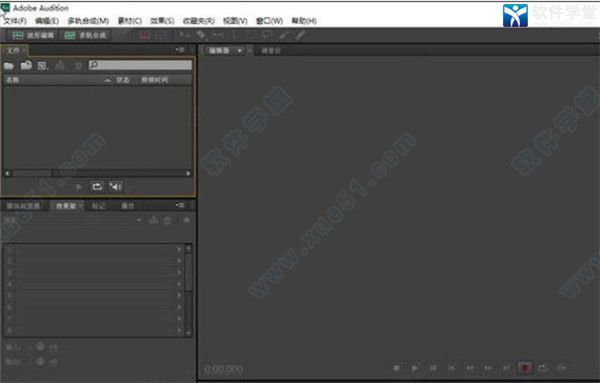Switch to the Waveform editor view button
The image size is (600, 383).
coord(33,36)
